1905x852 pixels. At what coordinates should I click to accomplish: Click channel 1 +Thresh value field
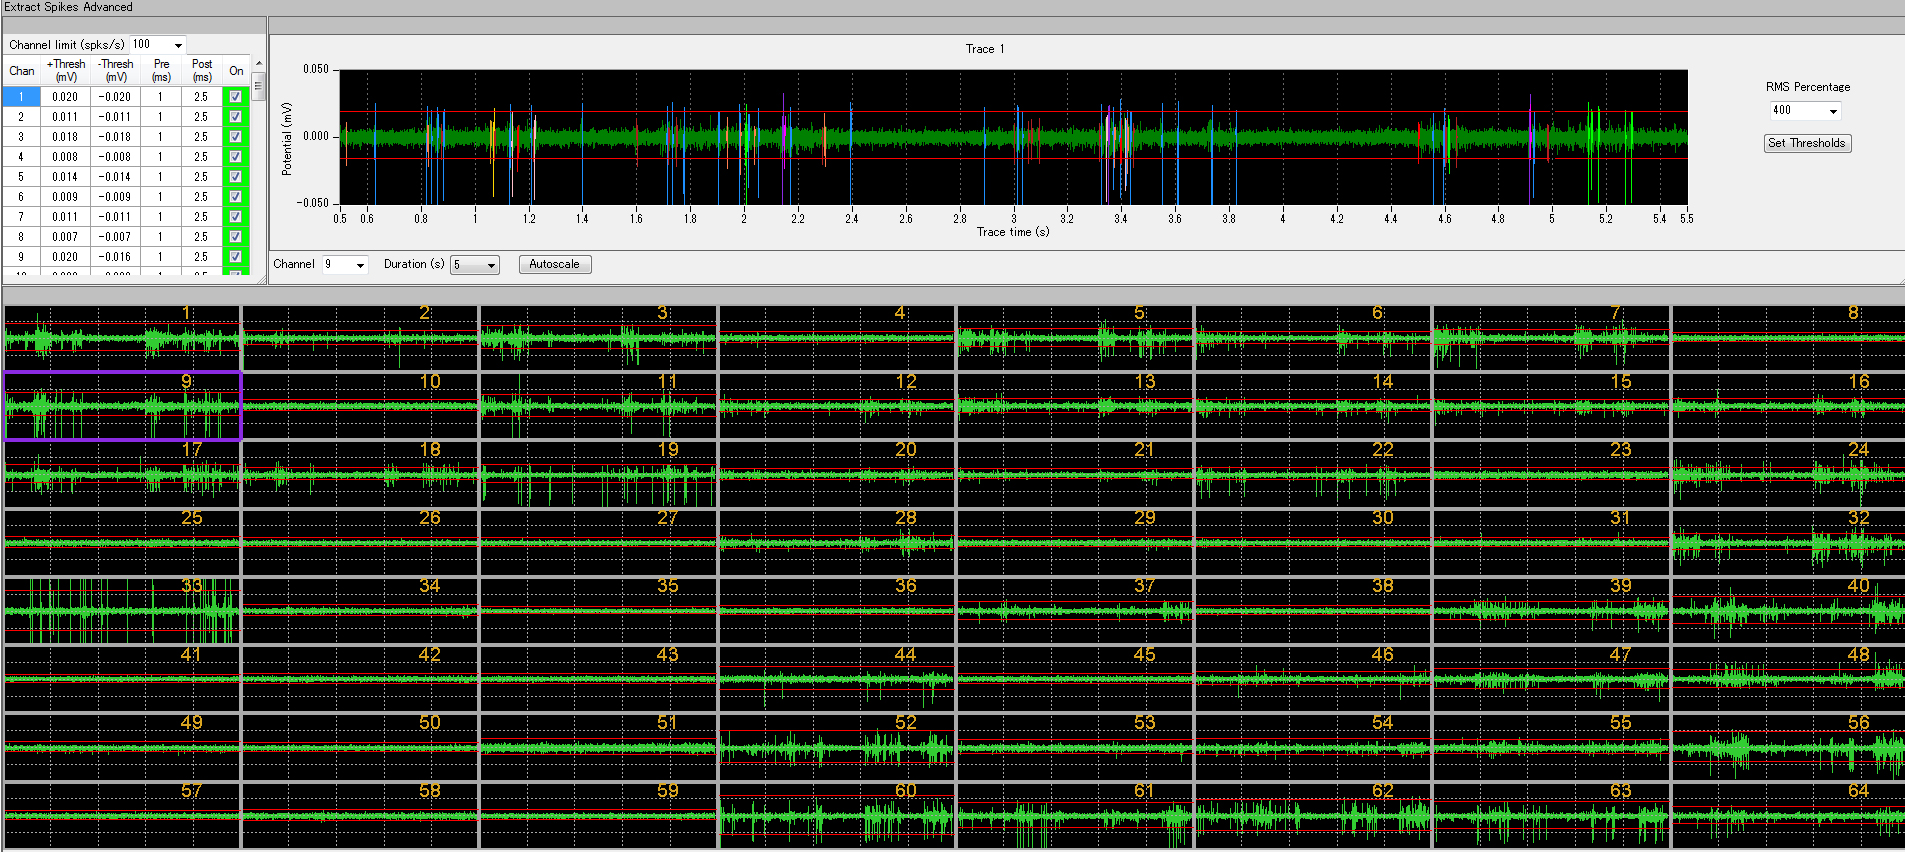click(65, 97)
